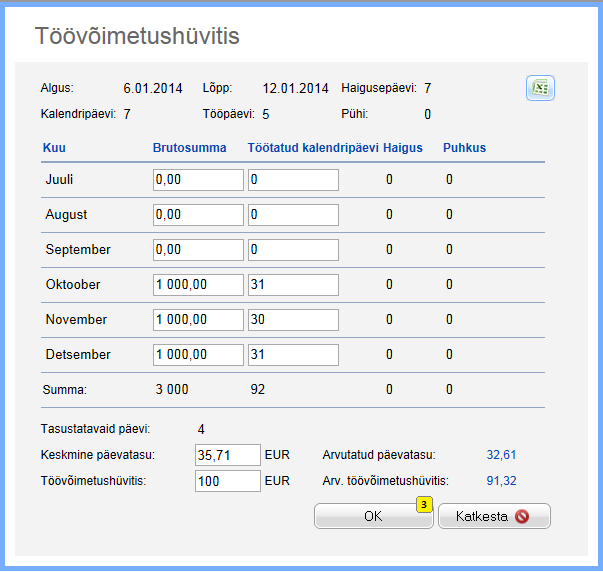Select August Brutosumma input box
Viewport: 603px width, 572px height.
(198, 215)
